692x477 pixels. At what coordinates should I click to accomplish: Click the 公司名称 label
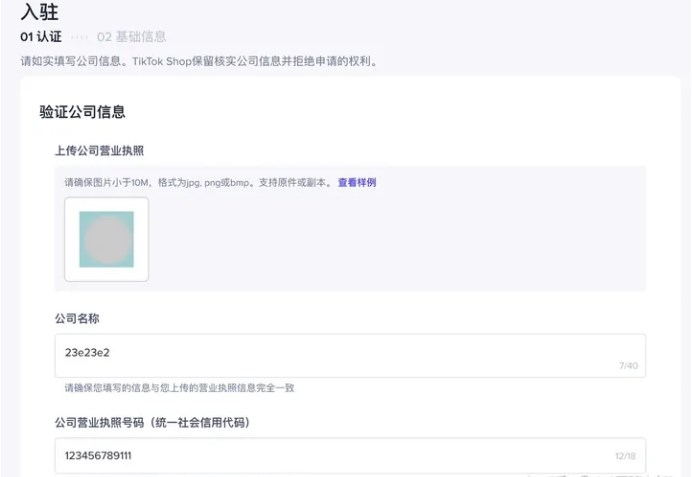click(x=77, y=319)
